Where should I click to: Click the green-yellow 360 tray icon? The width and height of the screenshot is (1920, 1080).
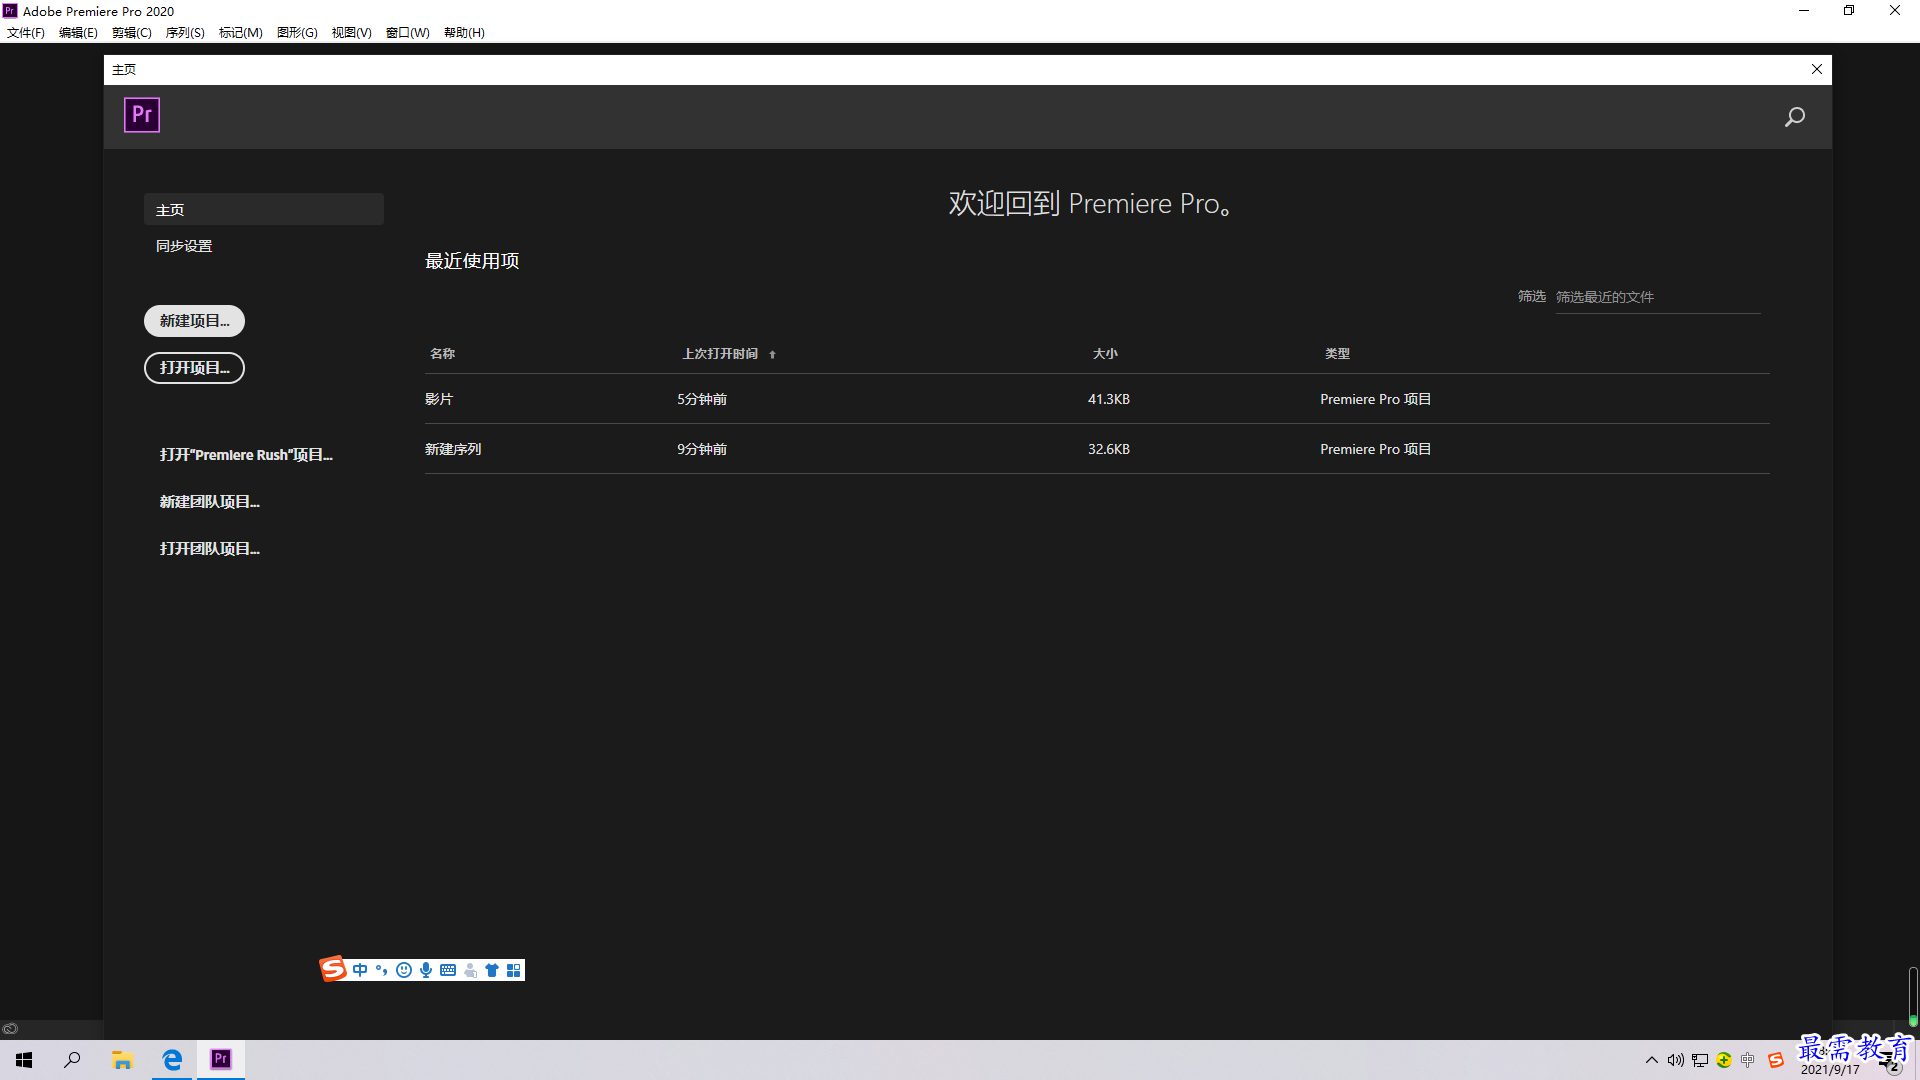click(x=1724, y=1060)
